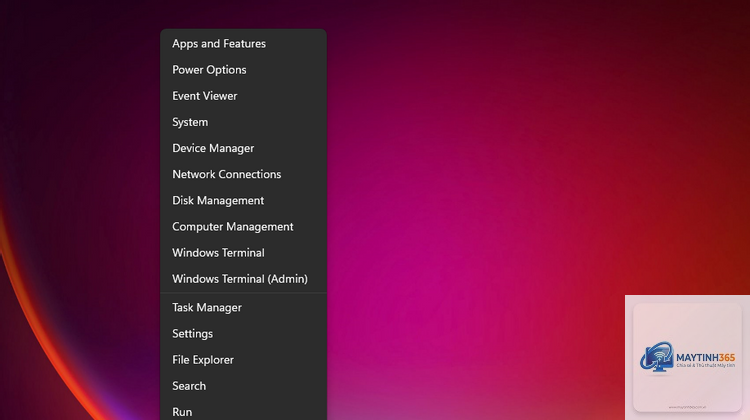Launch Event Viewer
Screen dimensions: 750x420
(243, 96)
